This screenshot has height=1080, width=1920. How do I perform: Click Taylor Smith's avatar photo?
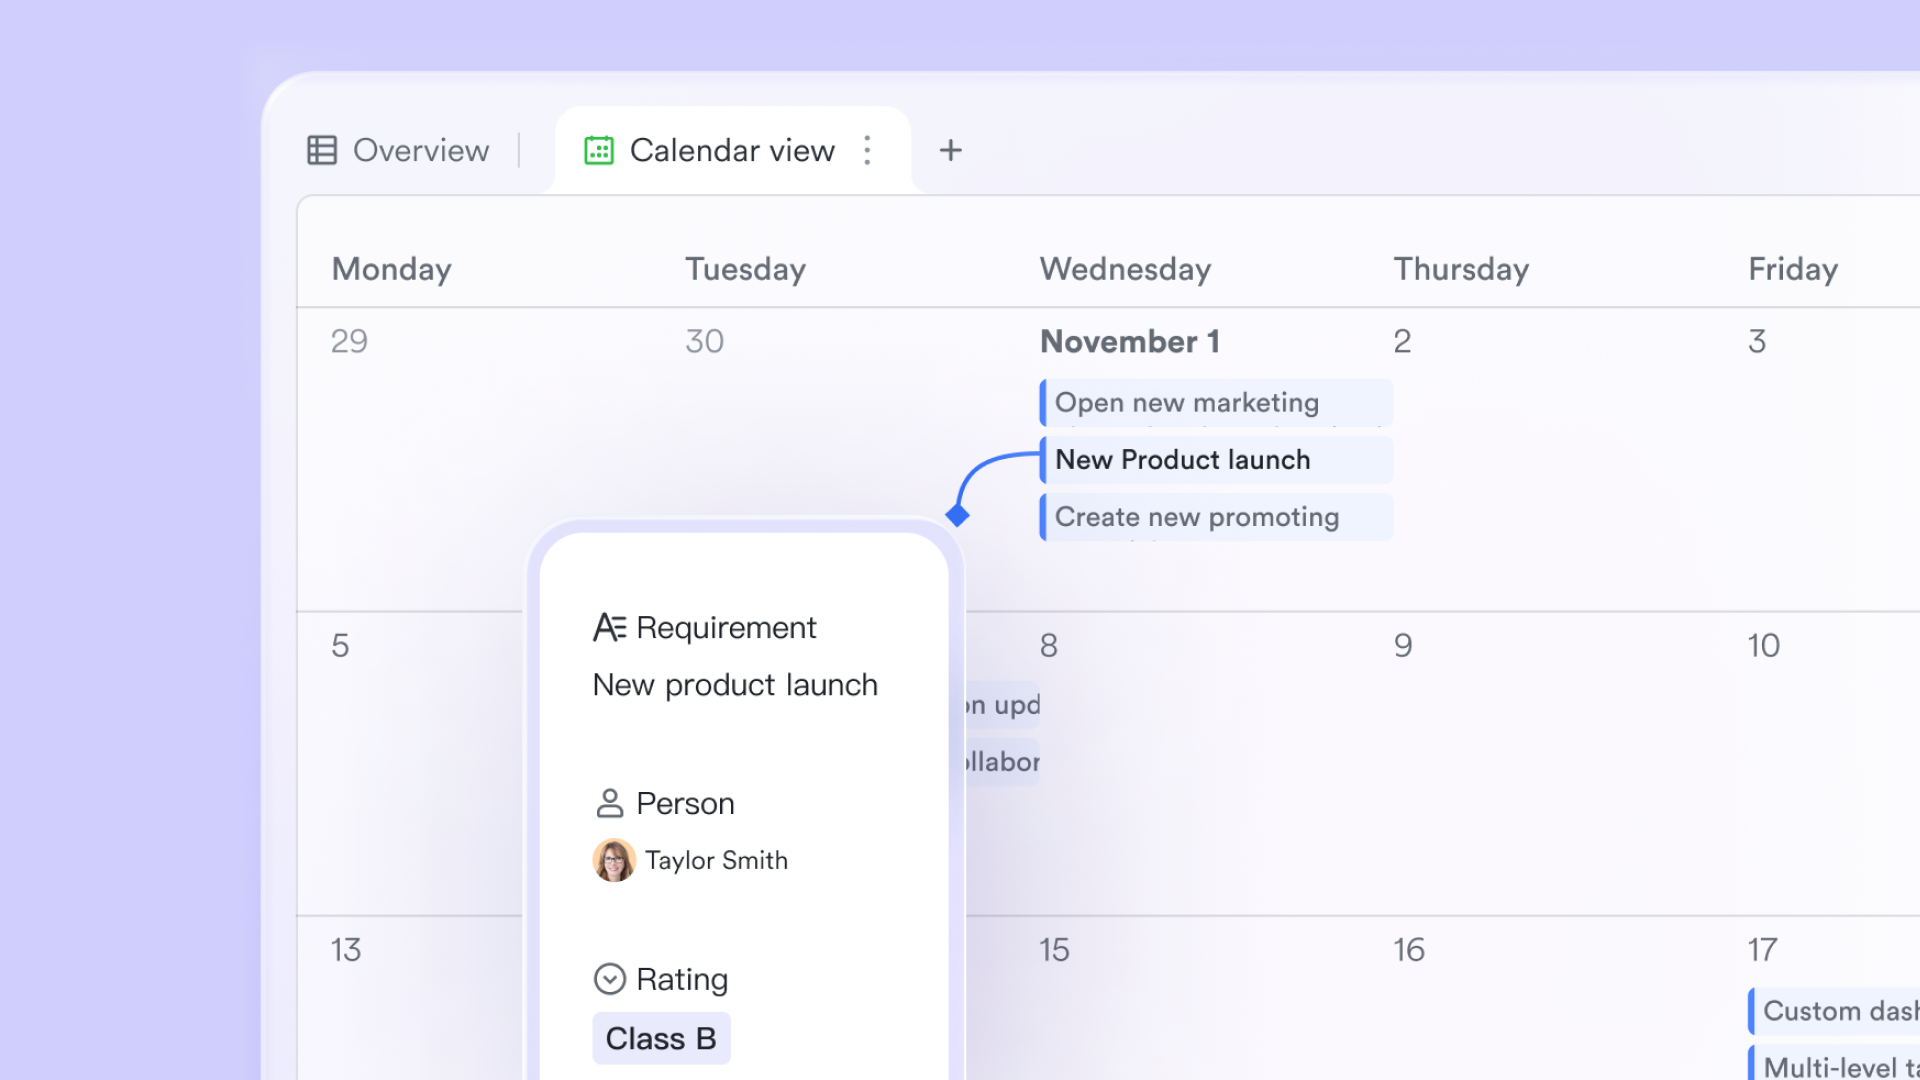click(x=614, y=860)
